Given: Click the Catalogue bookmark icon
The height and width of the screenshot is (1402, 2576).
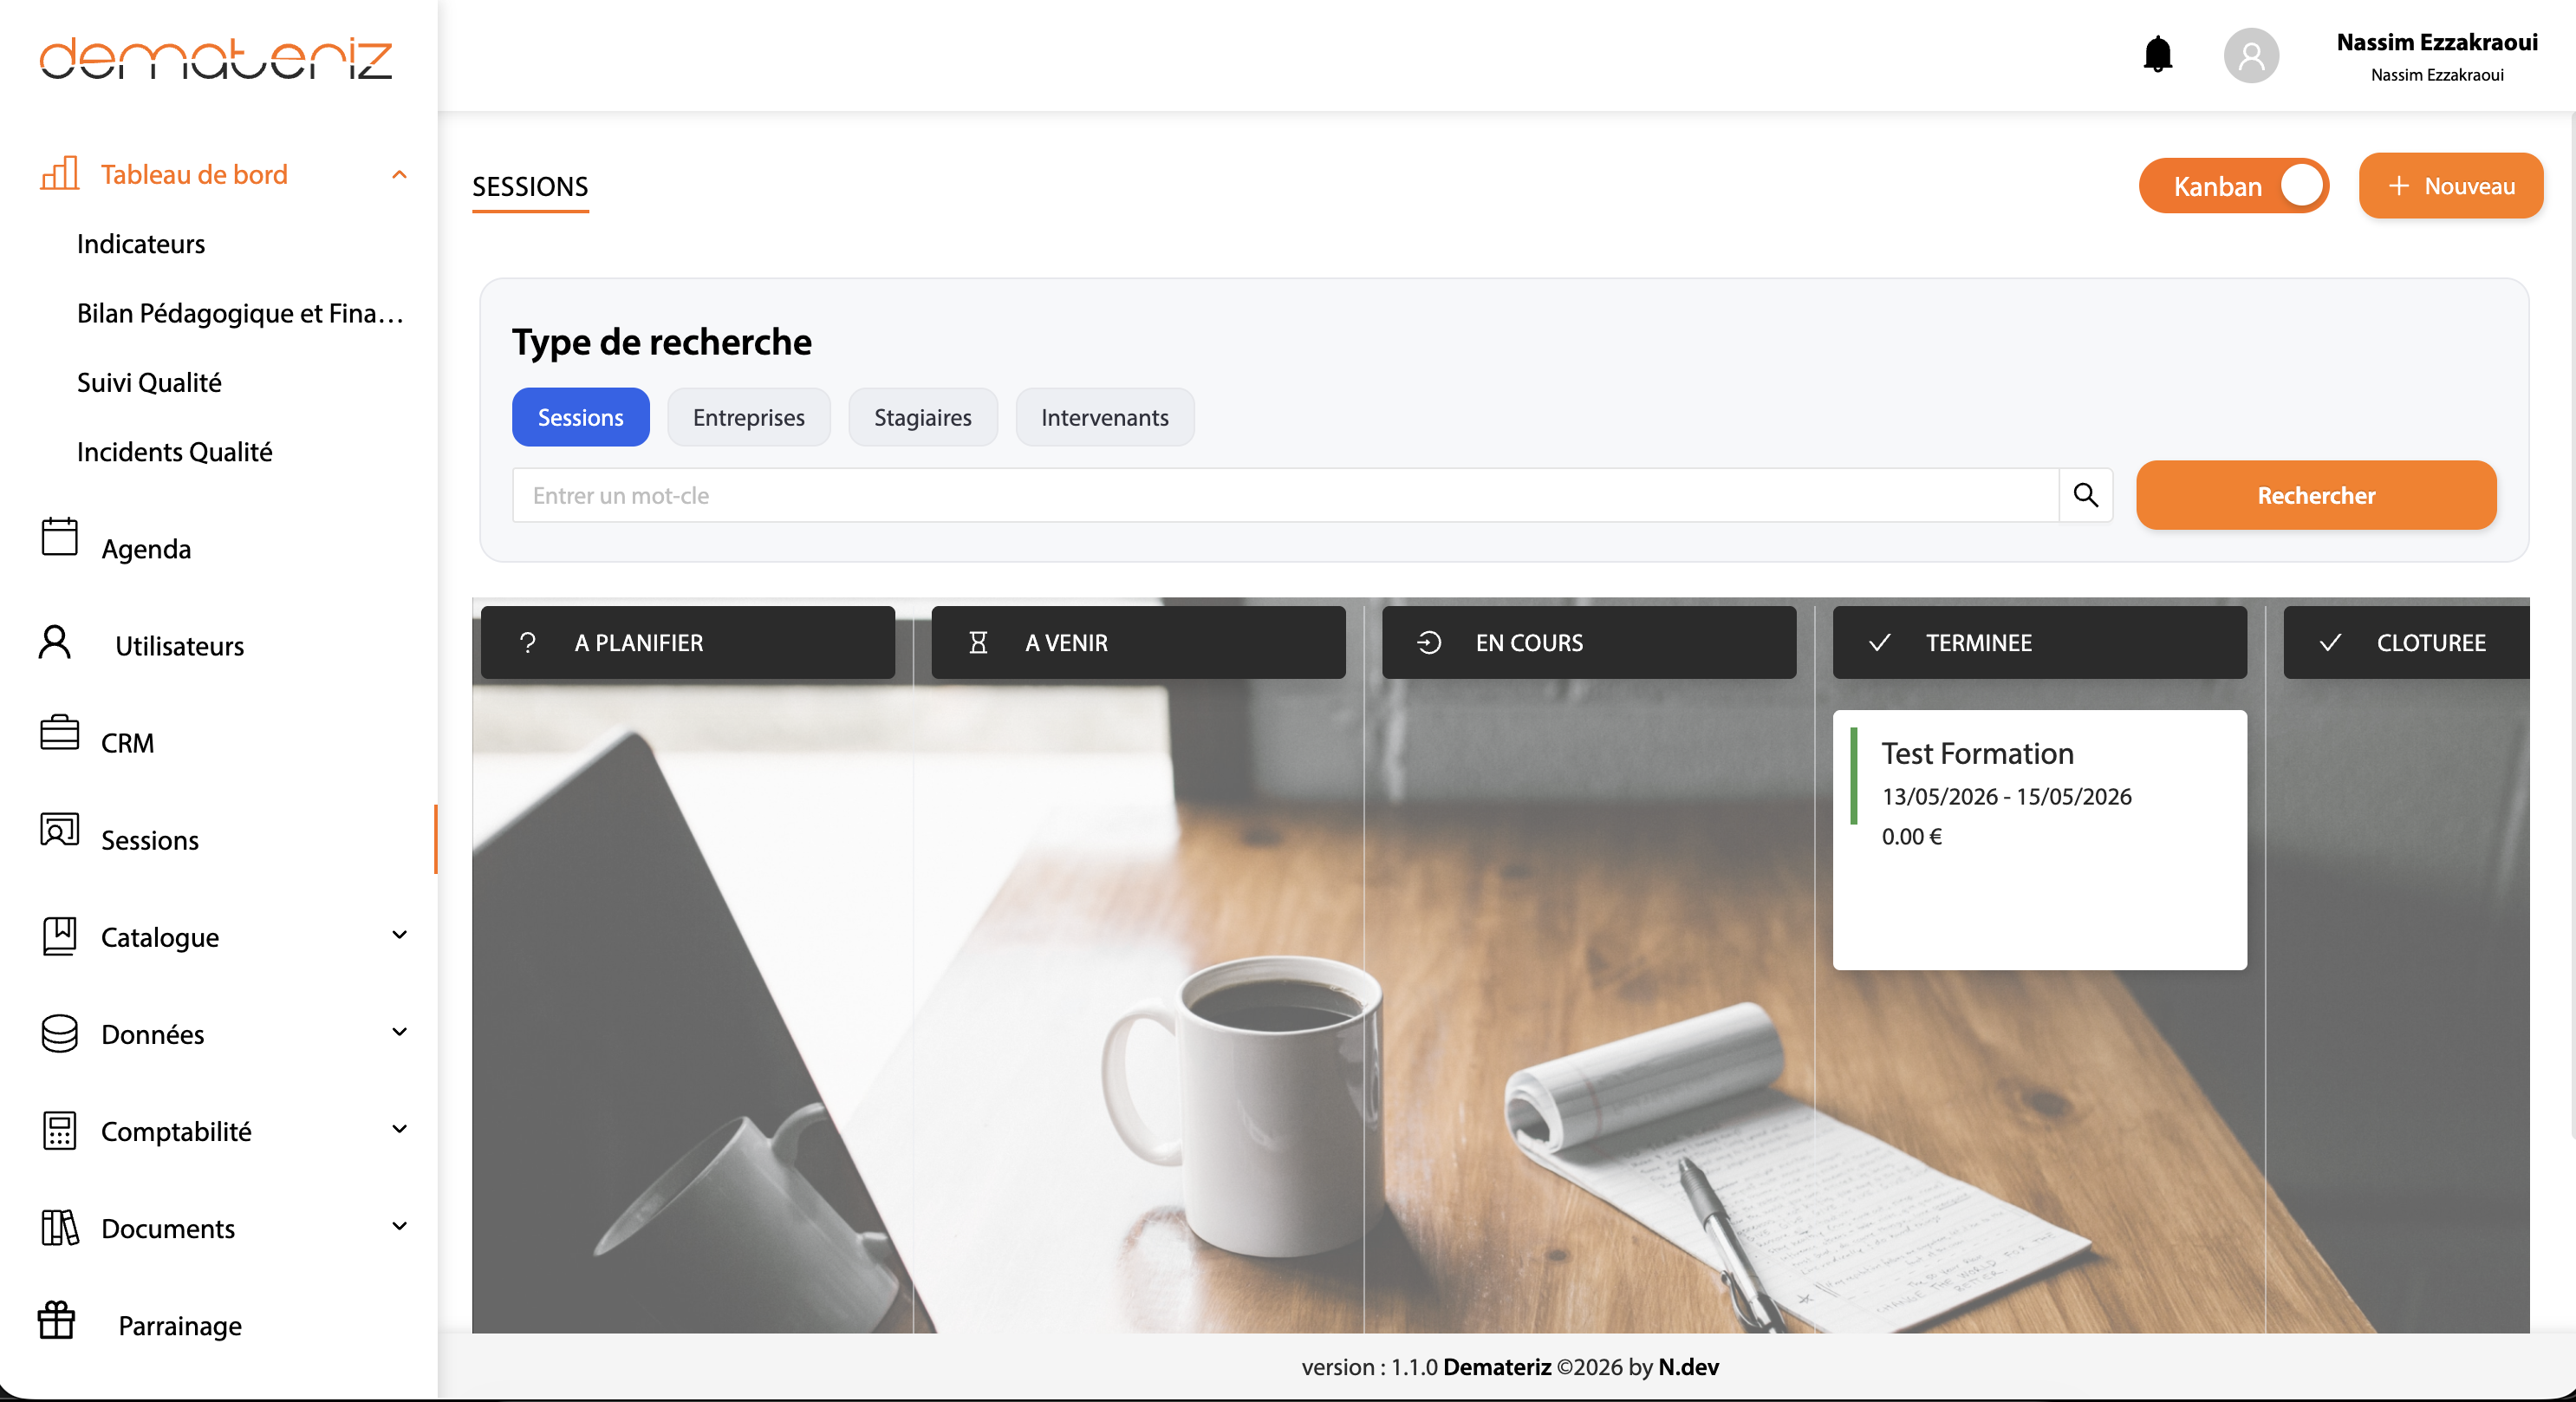Looking at the screenshot, I should 59,936.
